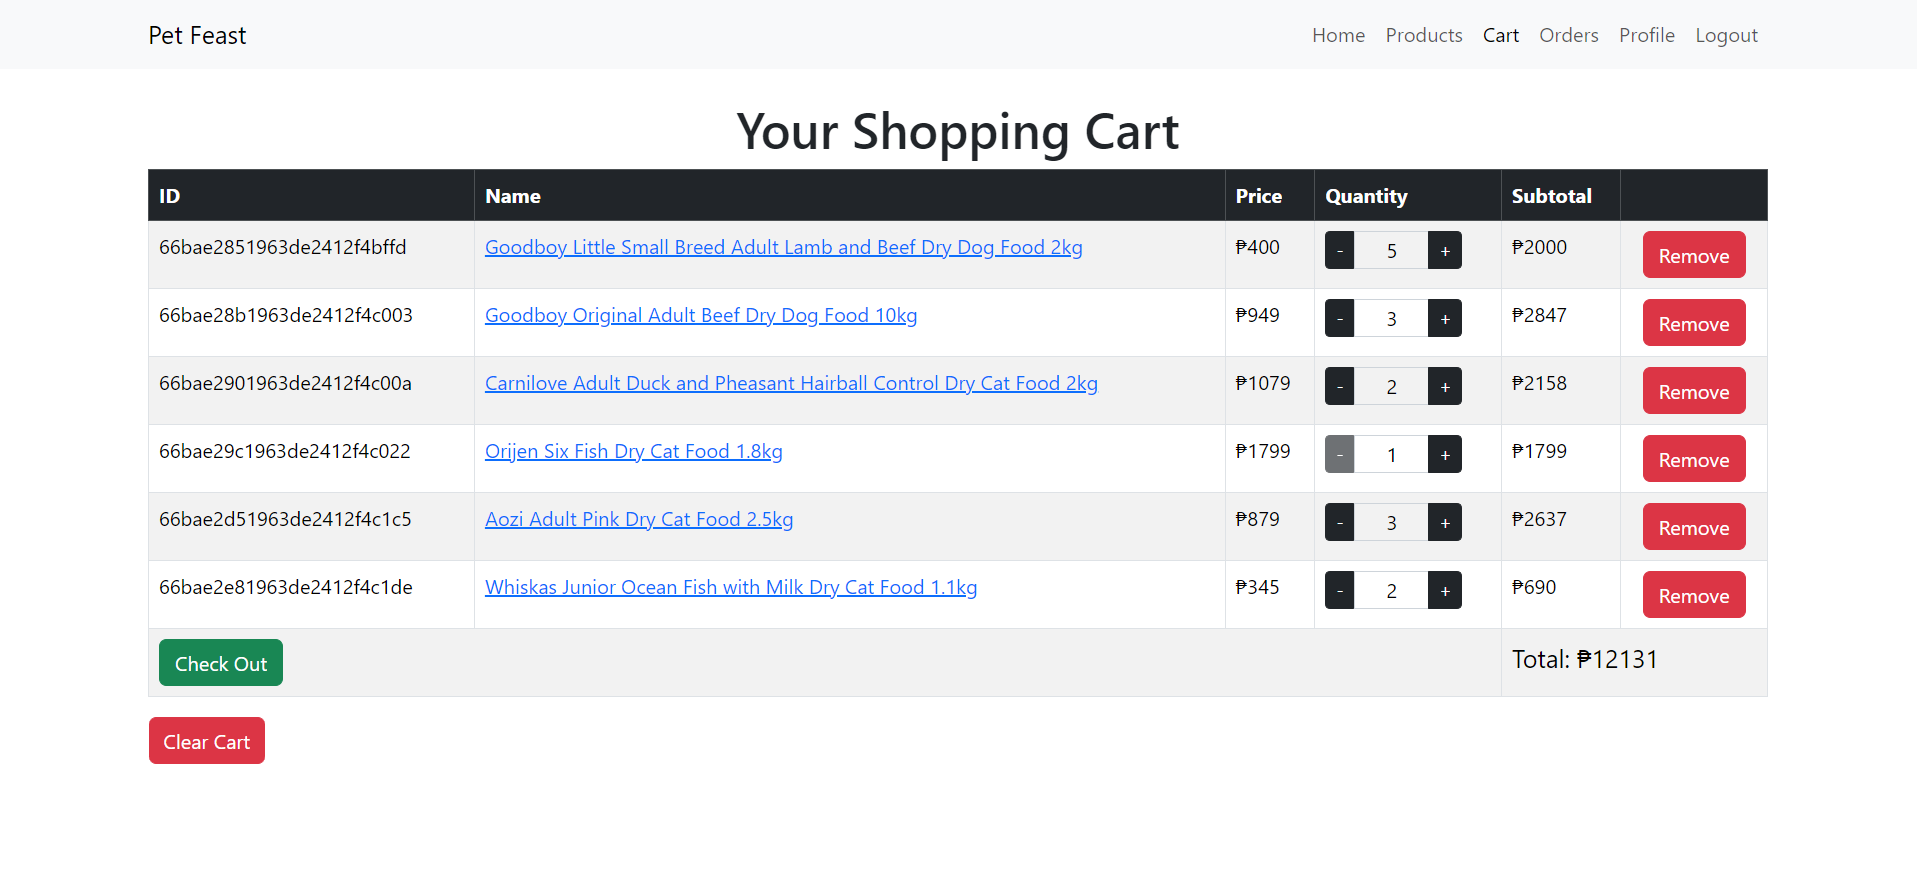Increase quantity of Goodboy Little Small Breed
Viewport: 1917px width, 887px height.
coord(1445,250)
